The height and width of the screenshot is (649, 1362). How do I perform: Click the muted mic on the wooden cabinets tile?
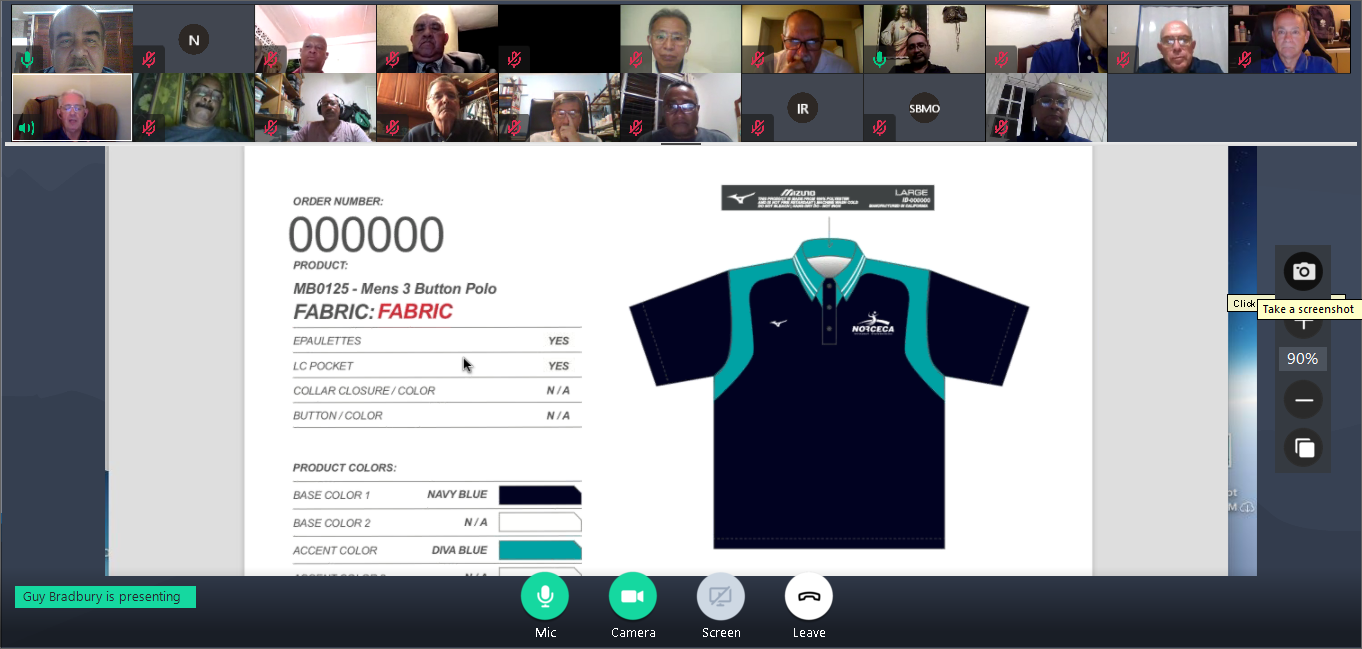[x=392, y=127]
